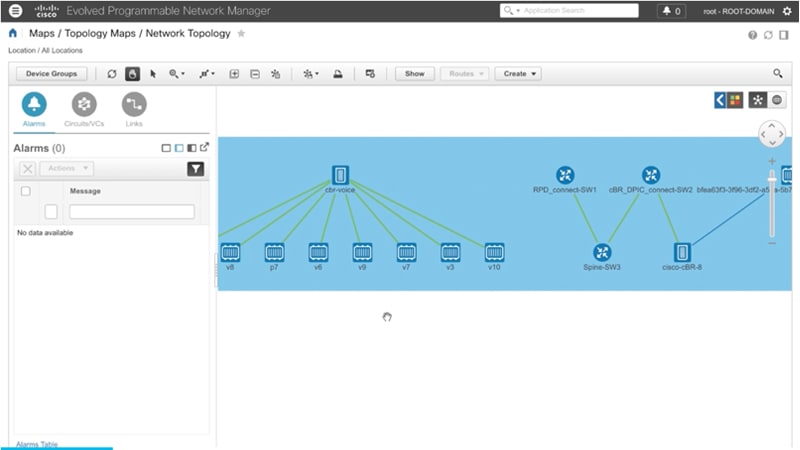This screenshot has height=450, width=800.
Task: Open the Create dropdown
Action: 517,74
